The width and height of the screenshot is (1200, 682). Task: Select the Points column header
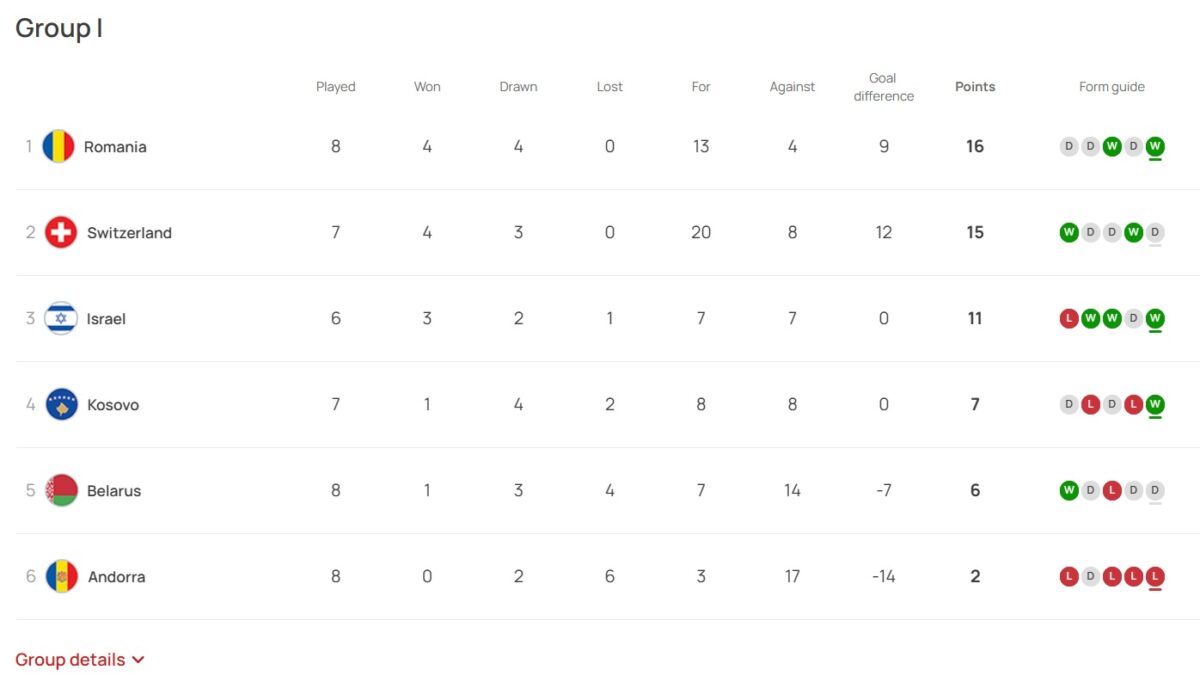tap(975, 87)
